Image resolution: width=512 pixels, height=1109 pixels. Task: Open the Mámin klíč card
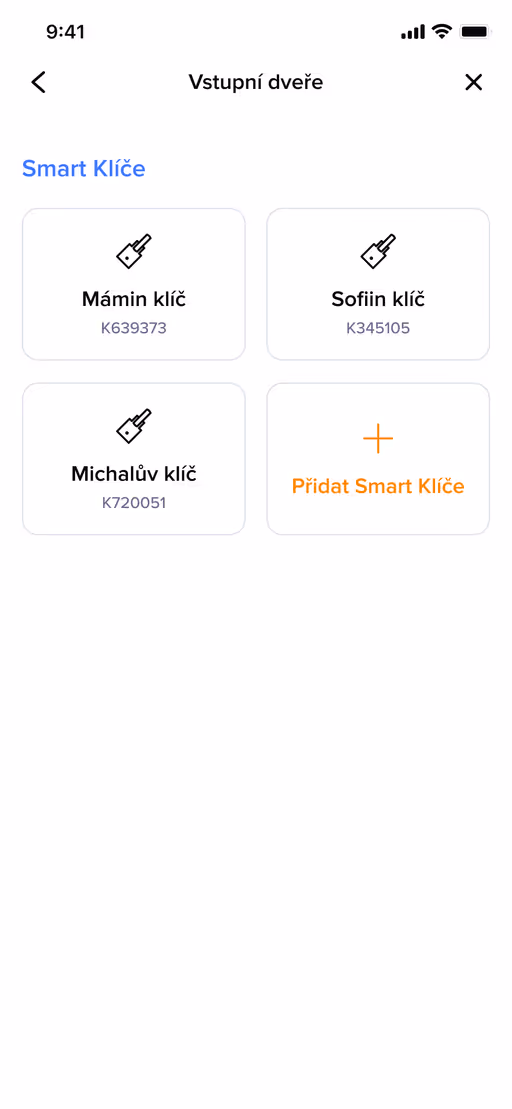point(134,284)
